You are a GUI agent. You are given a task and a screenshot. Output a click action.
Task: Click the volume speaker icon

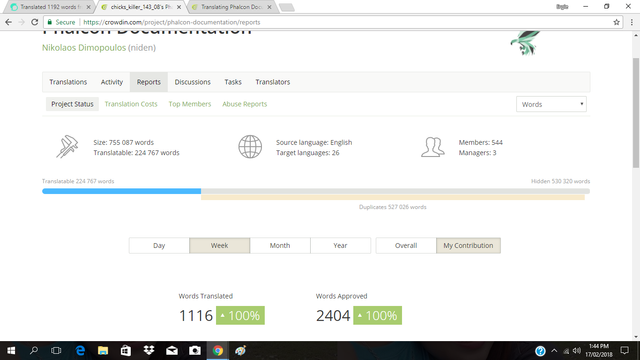coord(577,351)
